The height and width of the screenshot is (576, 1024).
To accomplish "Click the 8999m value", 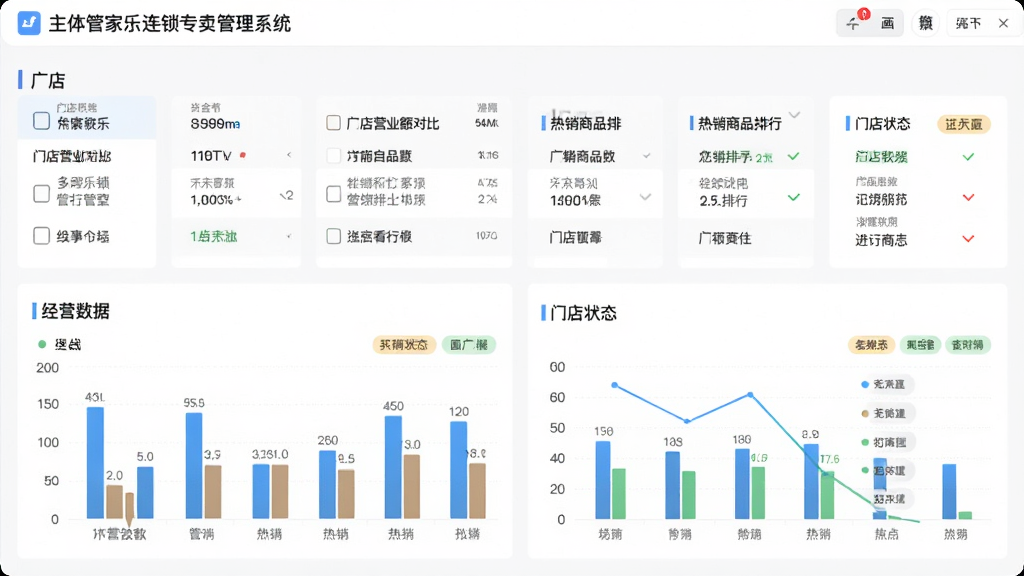I will coord(216,124).
